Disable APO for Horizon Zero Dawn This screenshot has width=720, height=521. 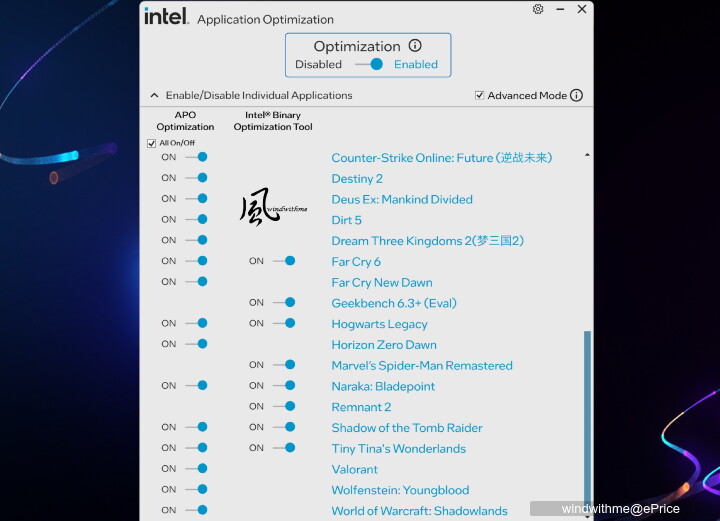[196, 344]
